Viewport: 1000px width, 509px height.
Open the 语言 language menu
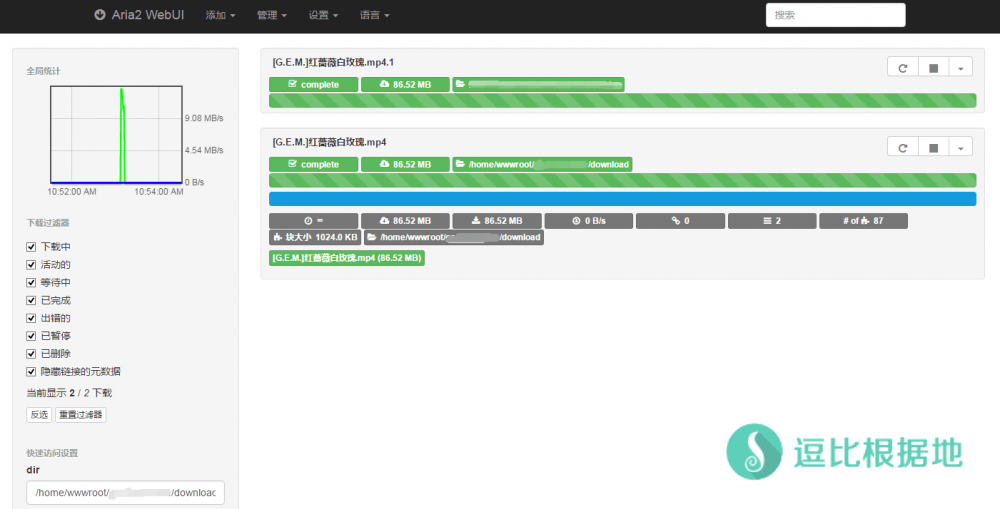point(374,16)
